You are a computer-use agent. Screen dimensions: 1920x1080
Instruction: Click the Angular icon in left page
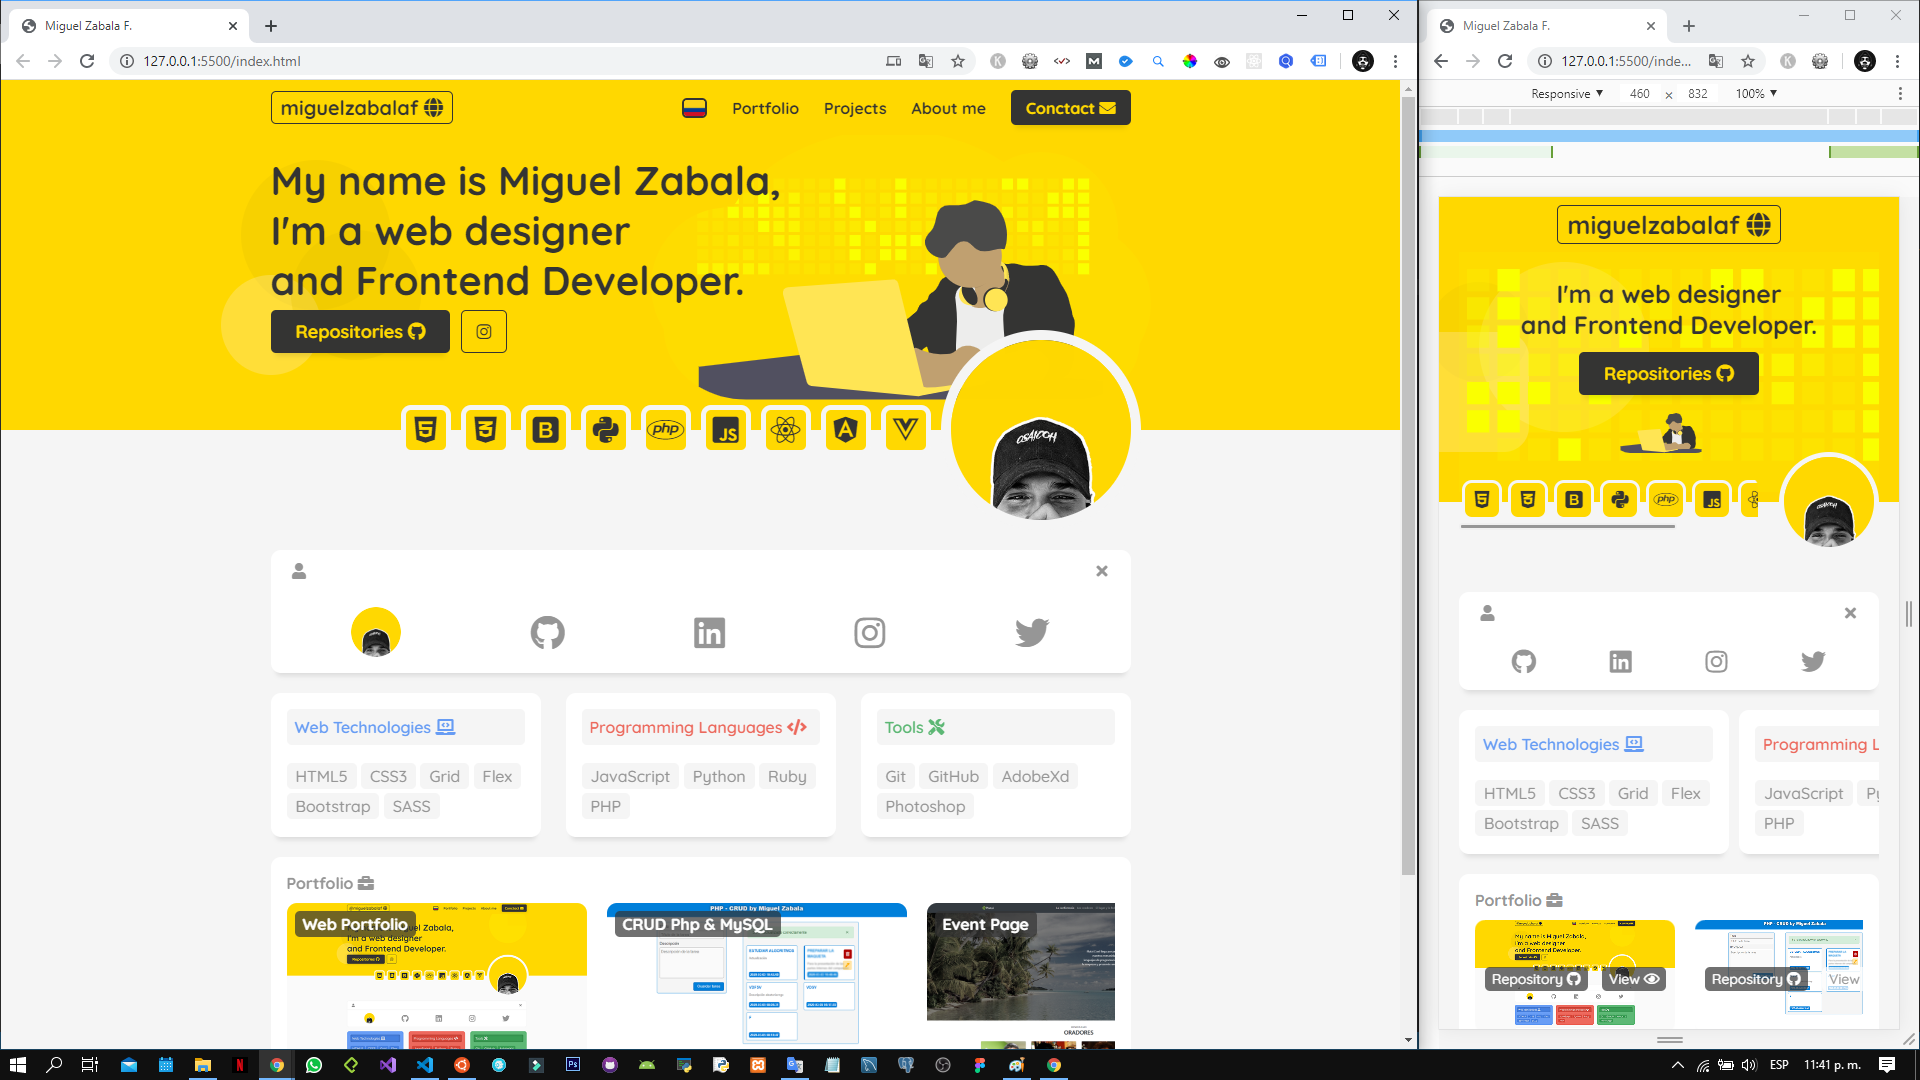[x=846, y=430]
